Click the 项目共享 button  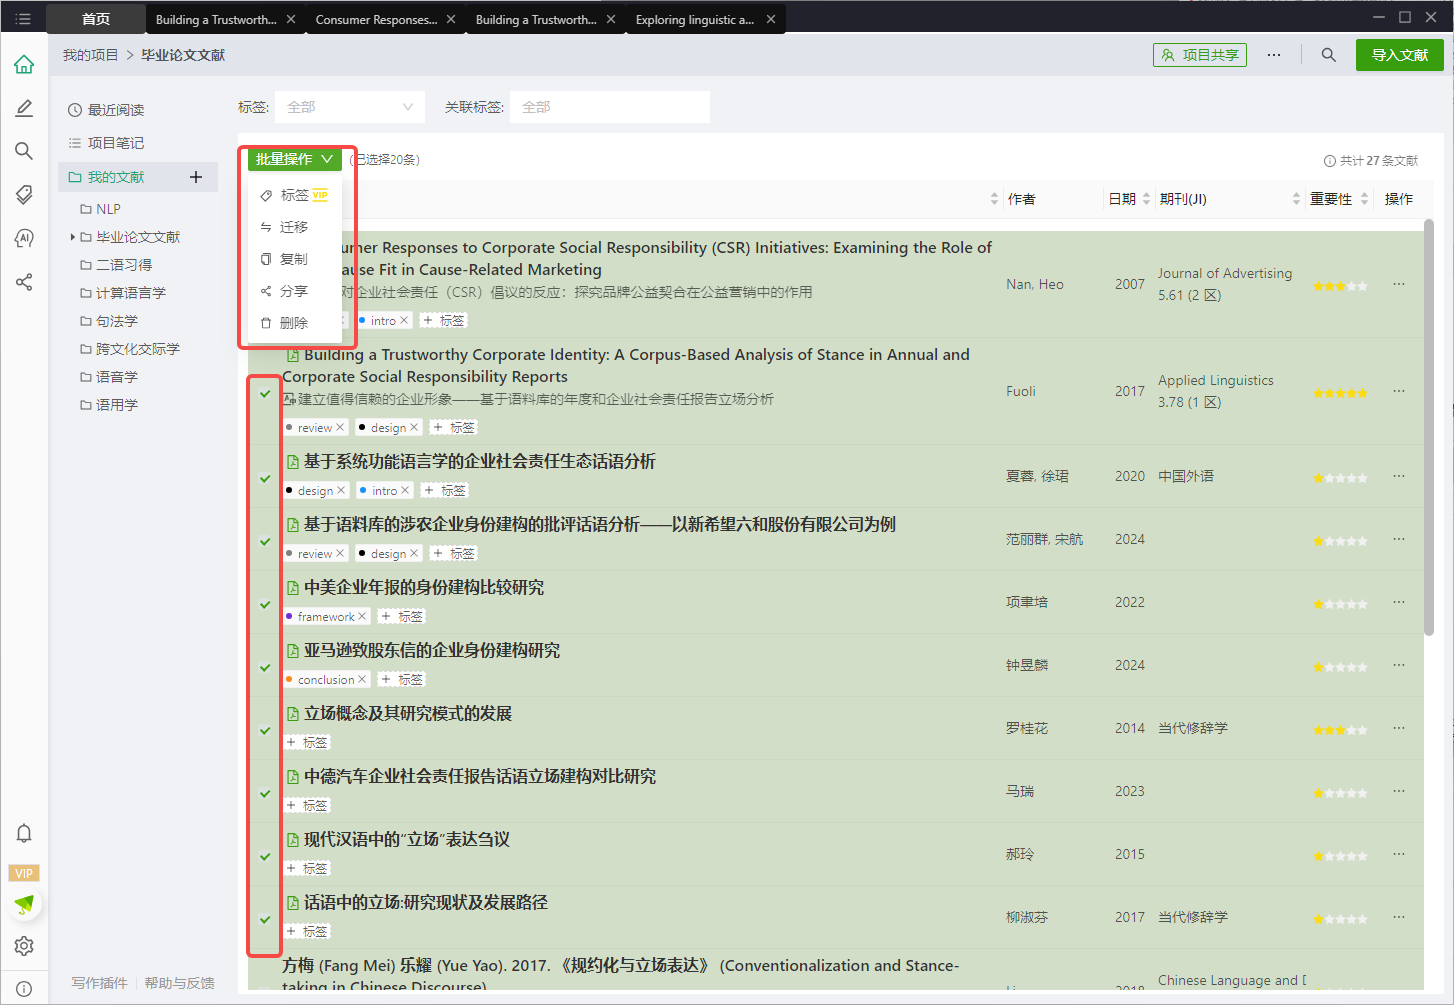click(x=1199, y=55)
